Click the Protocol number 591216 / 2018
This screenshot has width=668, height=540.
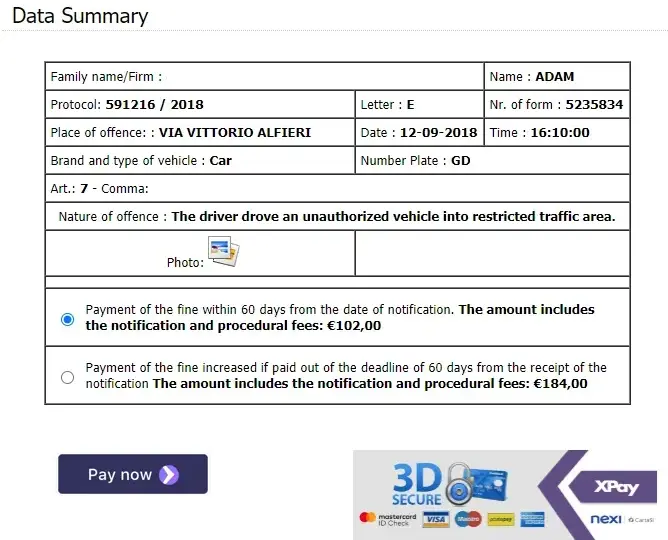point(155,104)
